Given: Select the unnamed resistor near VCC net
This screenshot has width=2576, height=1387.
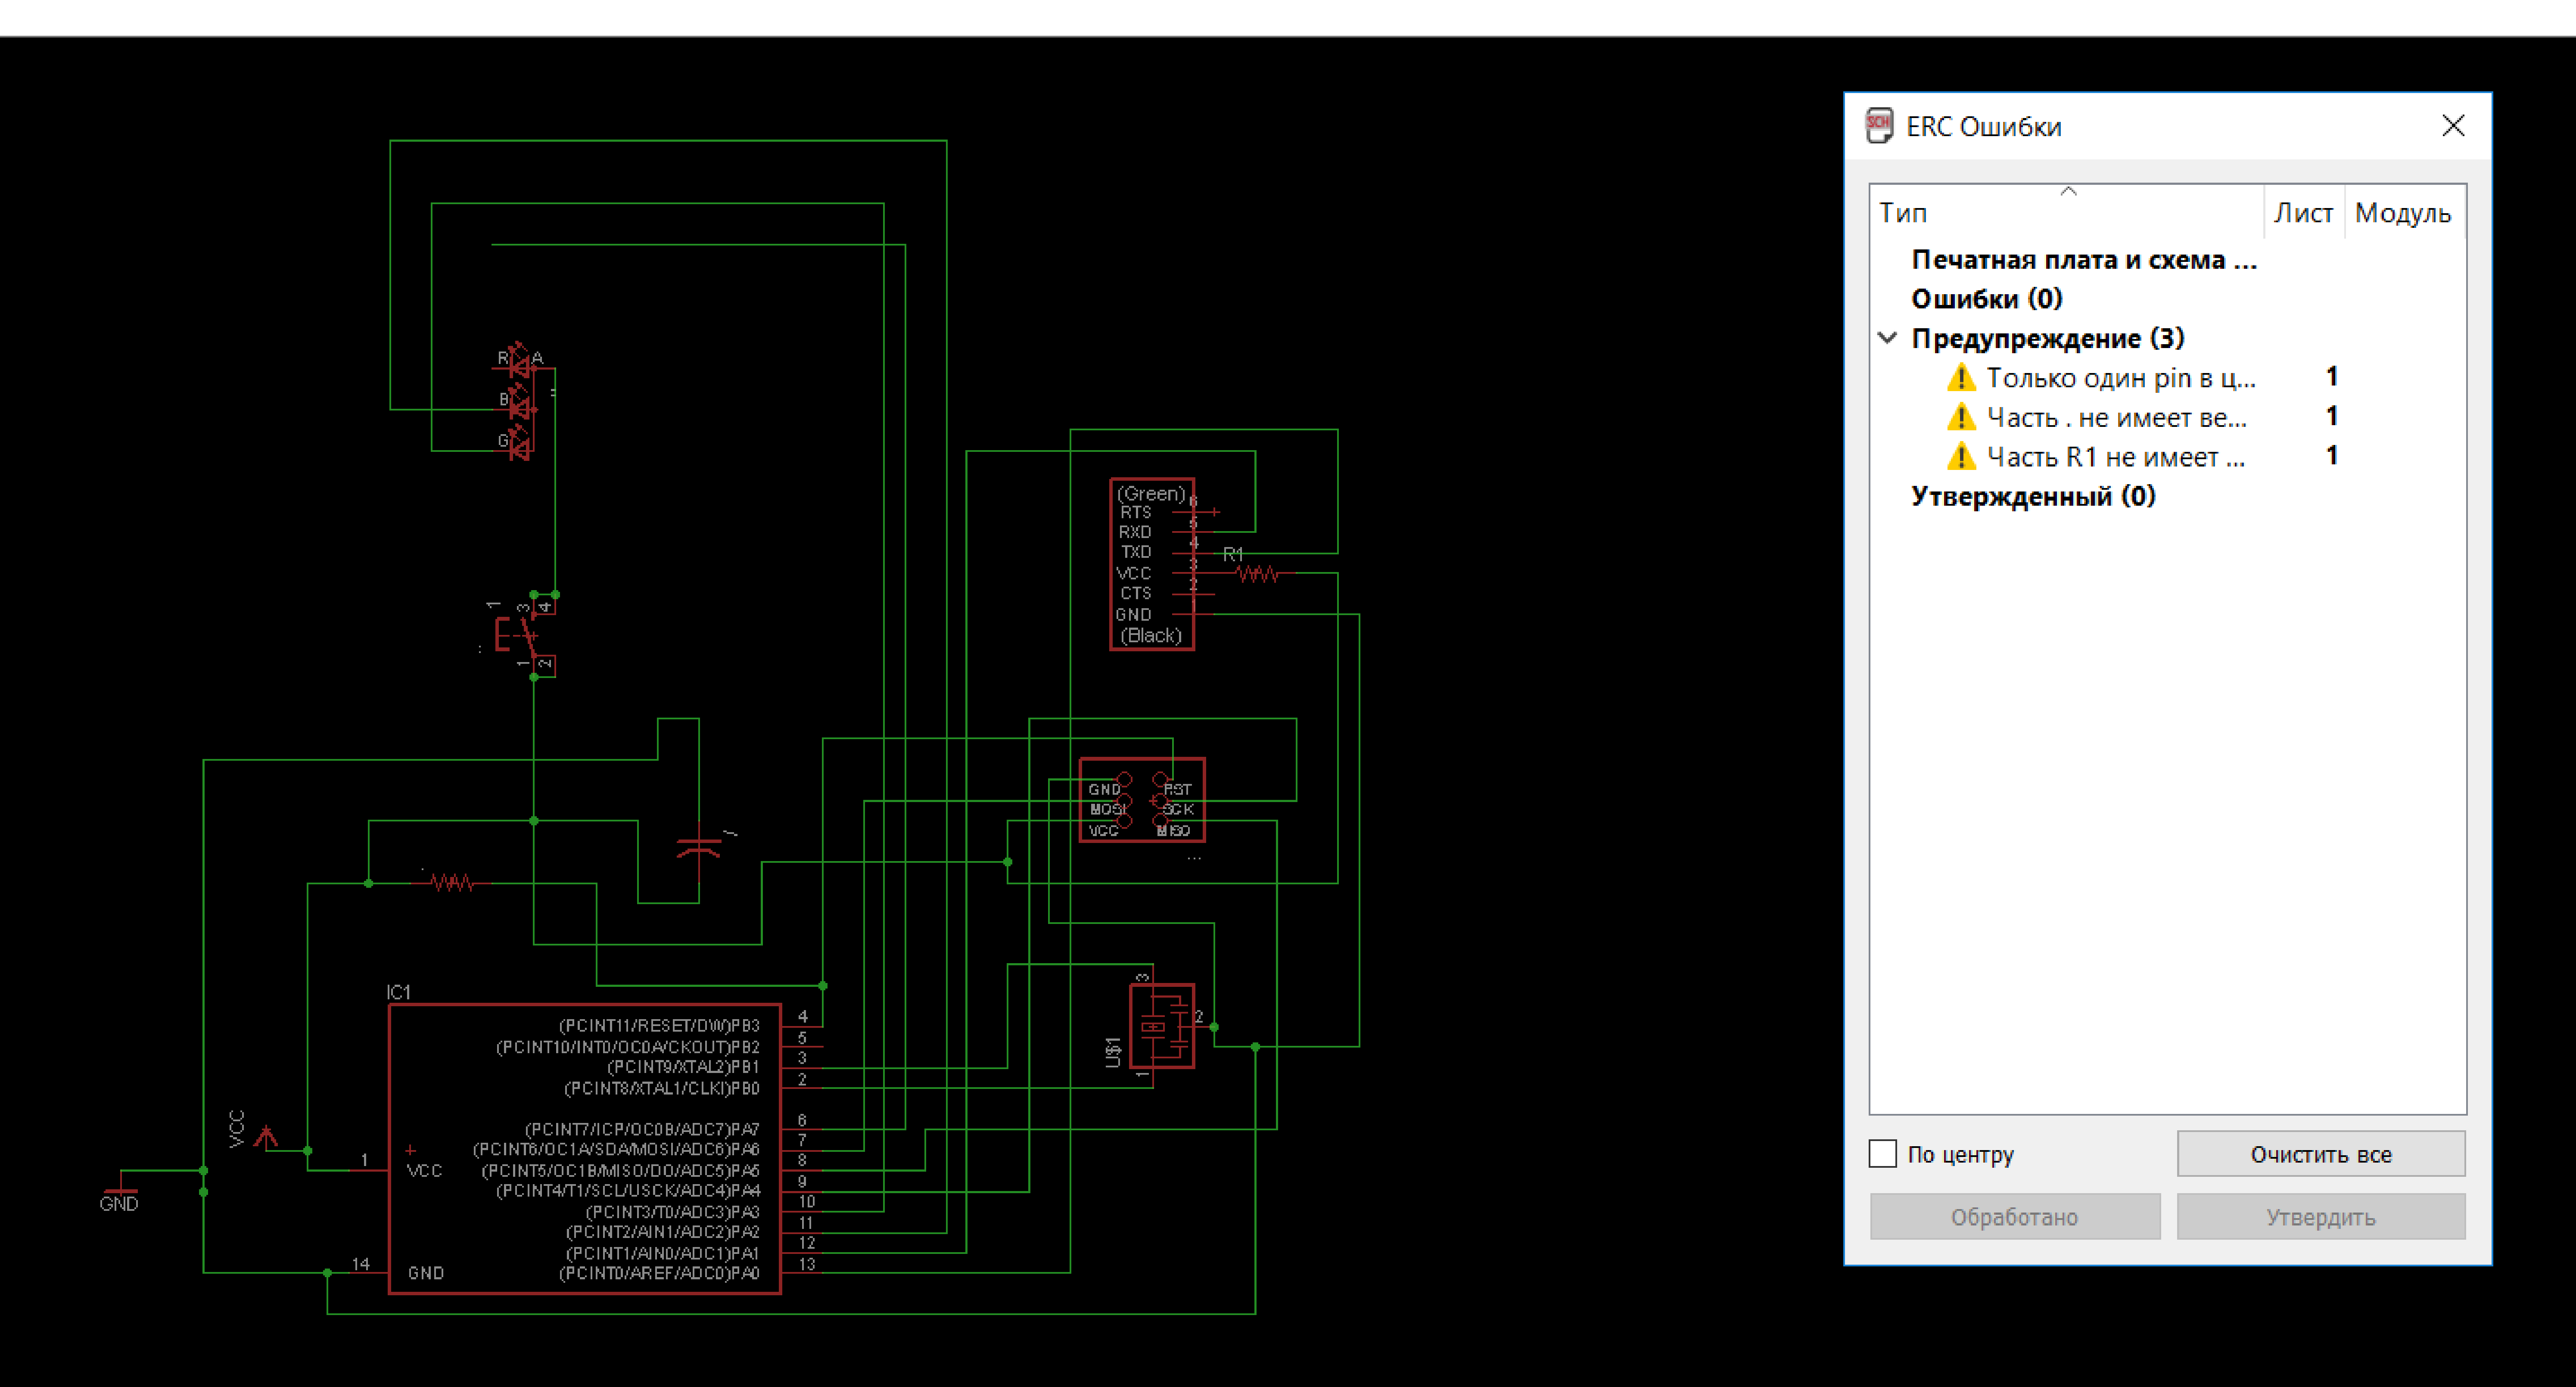Looking at the screenshot, I should click(x=452, y=882).
